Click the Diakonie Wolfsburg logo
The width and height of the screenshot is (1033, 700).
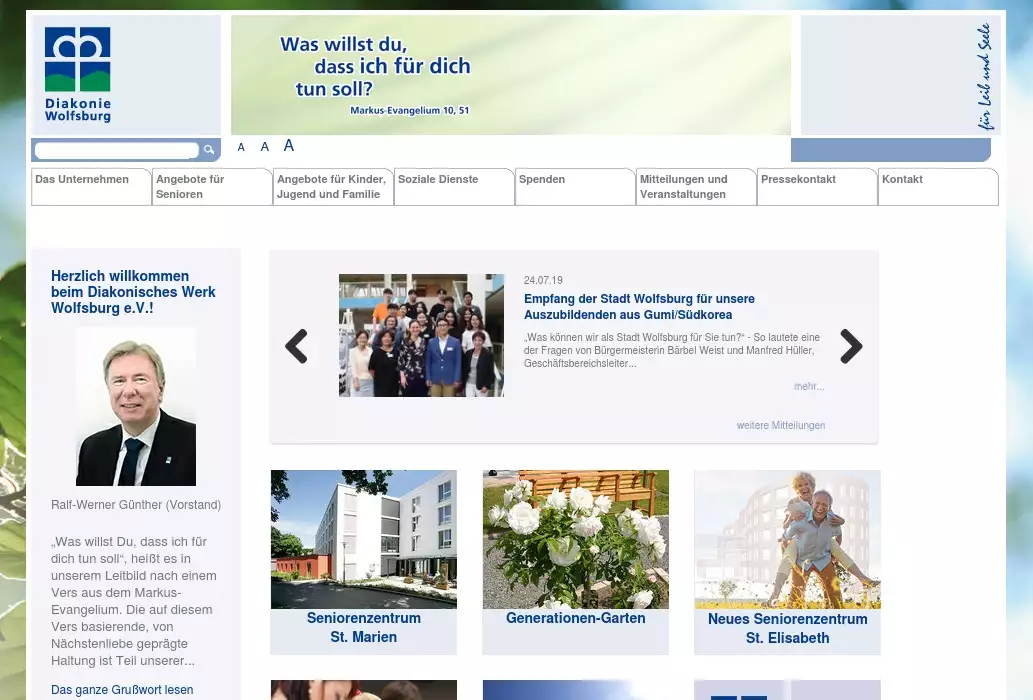click(x=78, y=75)
